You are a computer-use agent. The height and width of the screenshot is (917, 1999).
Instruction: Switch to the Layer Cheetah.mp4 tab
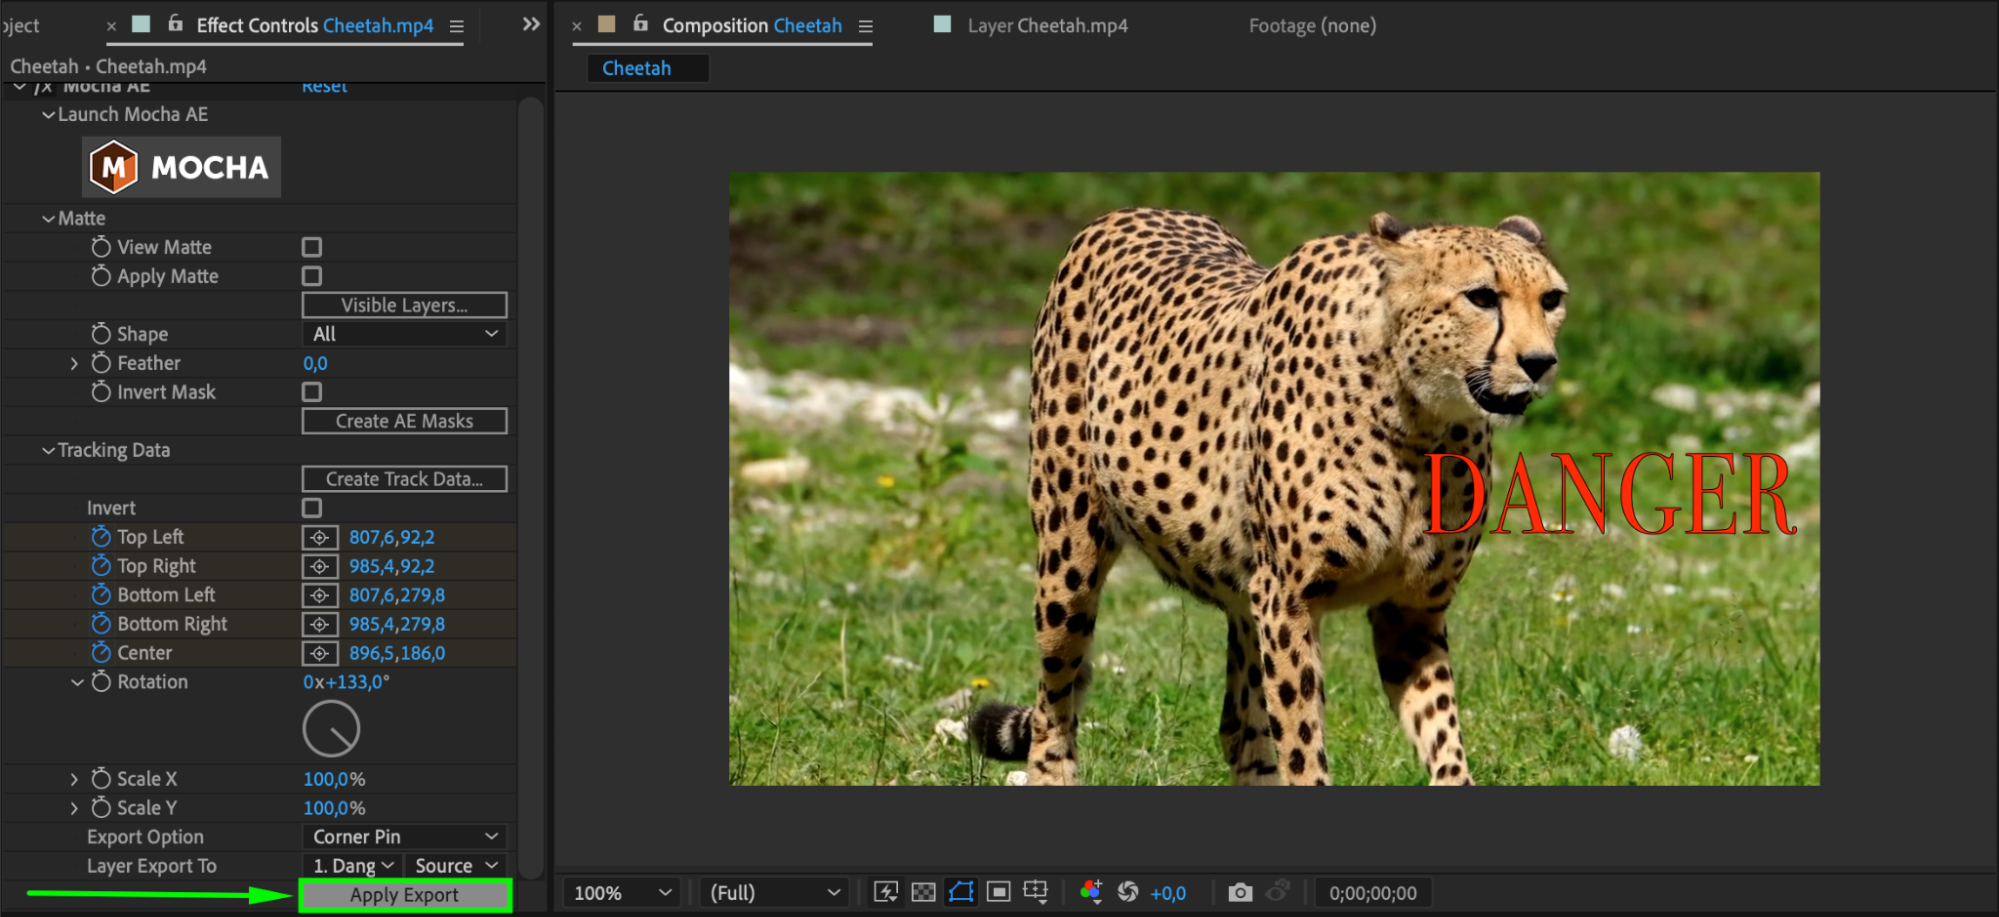(x=1046, y=26)
